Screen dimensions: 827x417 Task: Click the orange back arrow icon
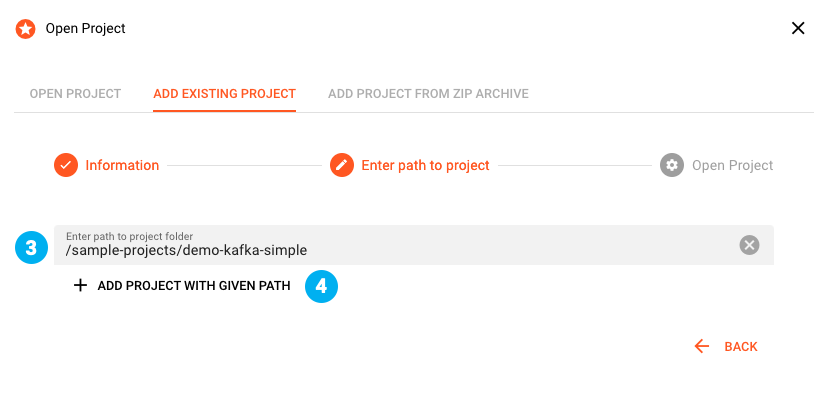702,346
